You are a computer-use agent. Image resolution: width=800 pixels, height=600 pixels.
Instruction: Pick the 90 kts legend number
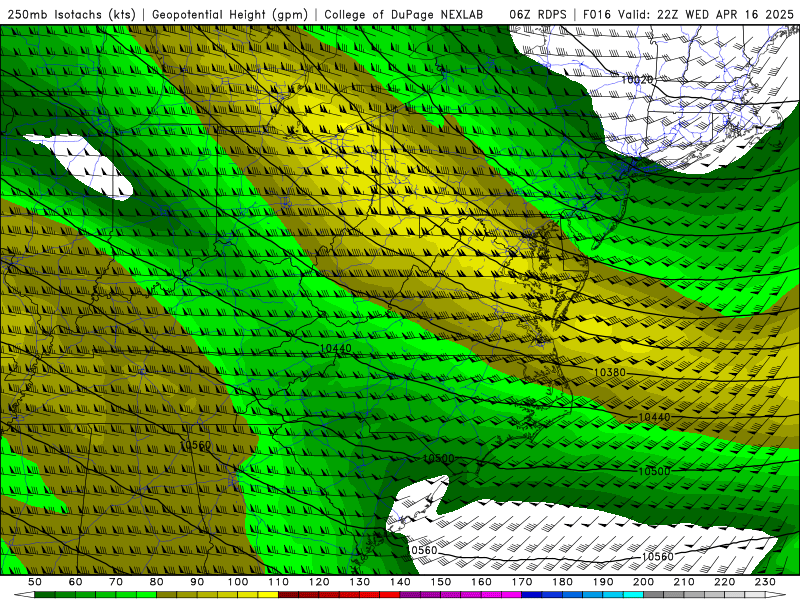tap(197, 582)
